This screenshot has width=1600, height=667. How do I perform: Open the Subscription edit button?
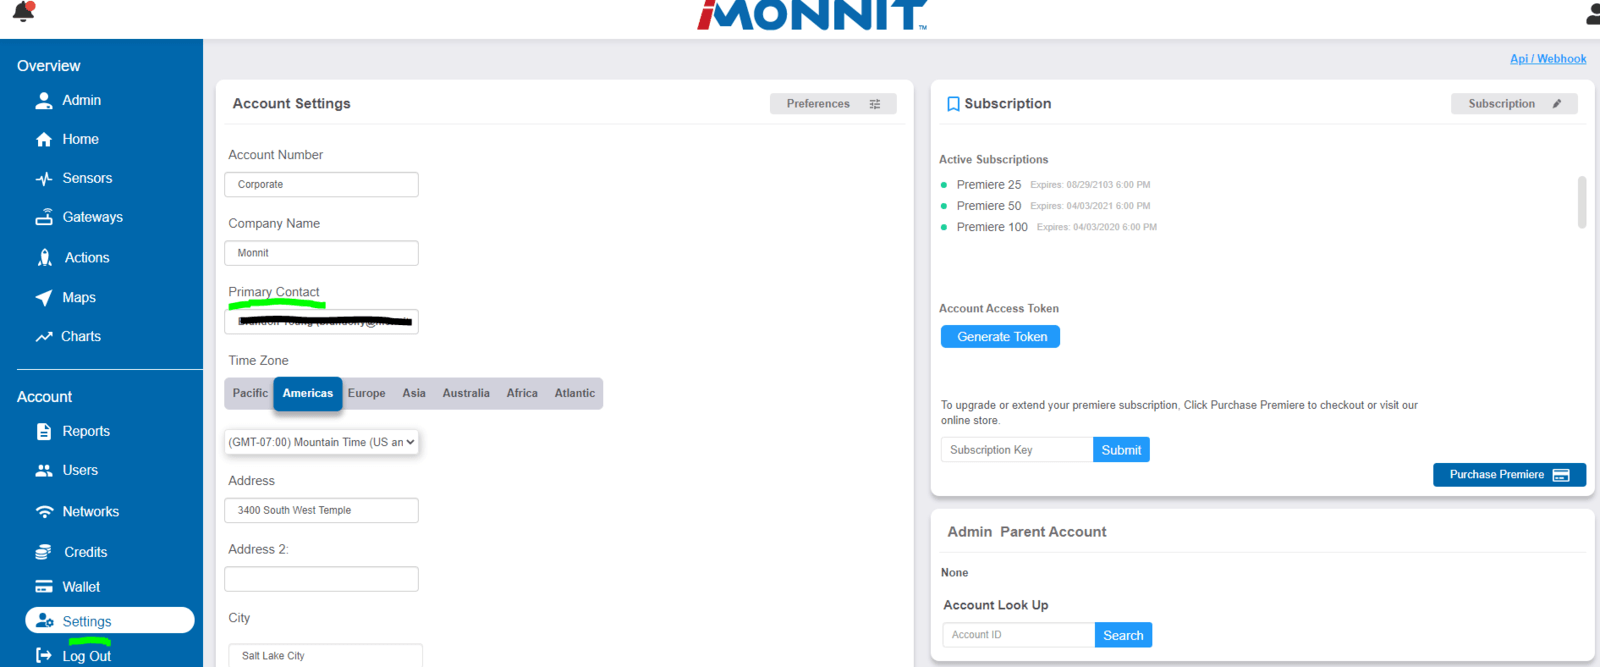click(1513, 104)
